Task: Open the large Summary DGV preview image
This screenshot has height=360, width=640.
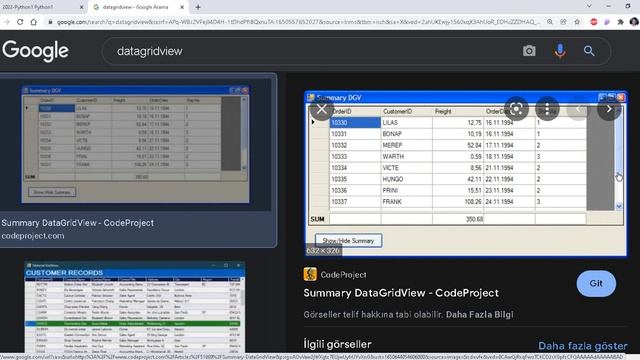Action: click(x=466, y=174)
